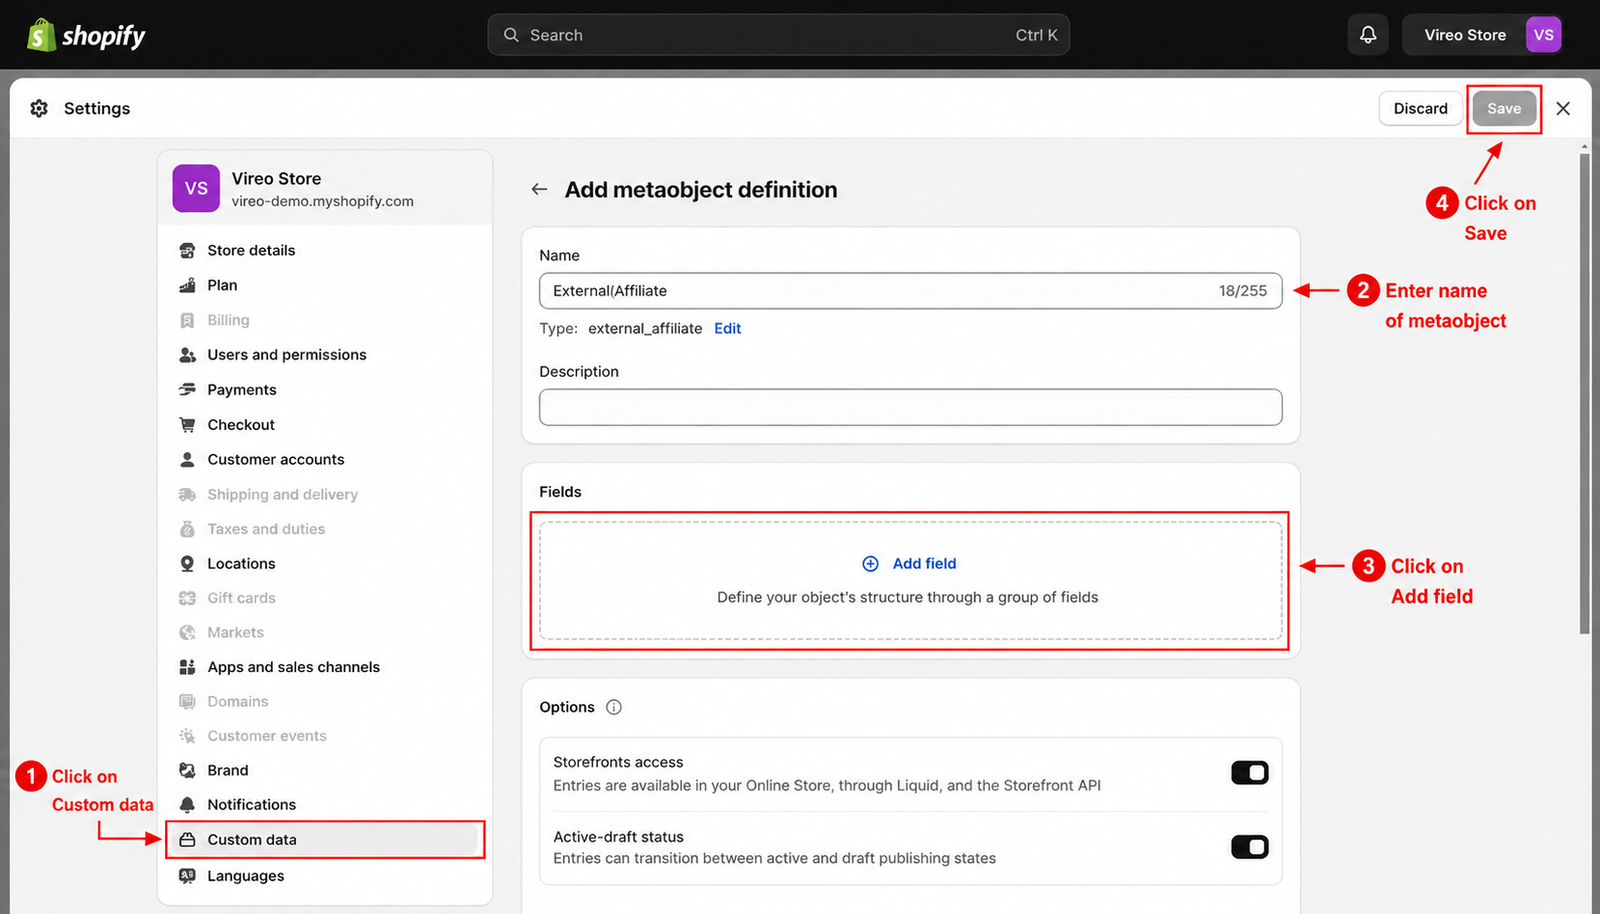The width and height of the screenshot is (1600, 914).
Task: Click the Users and permissions icon
Action: 187,355
